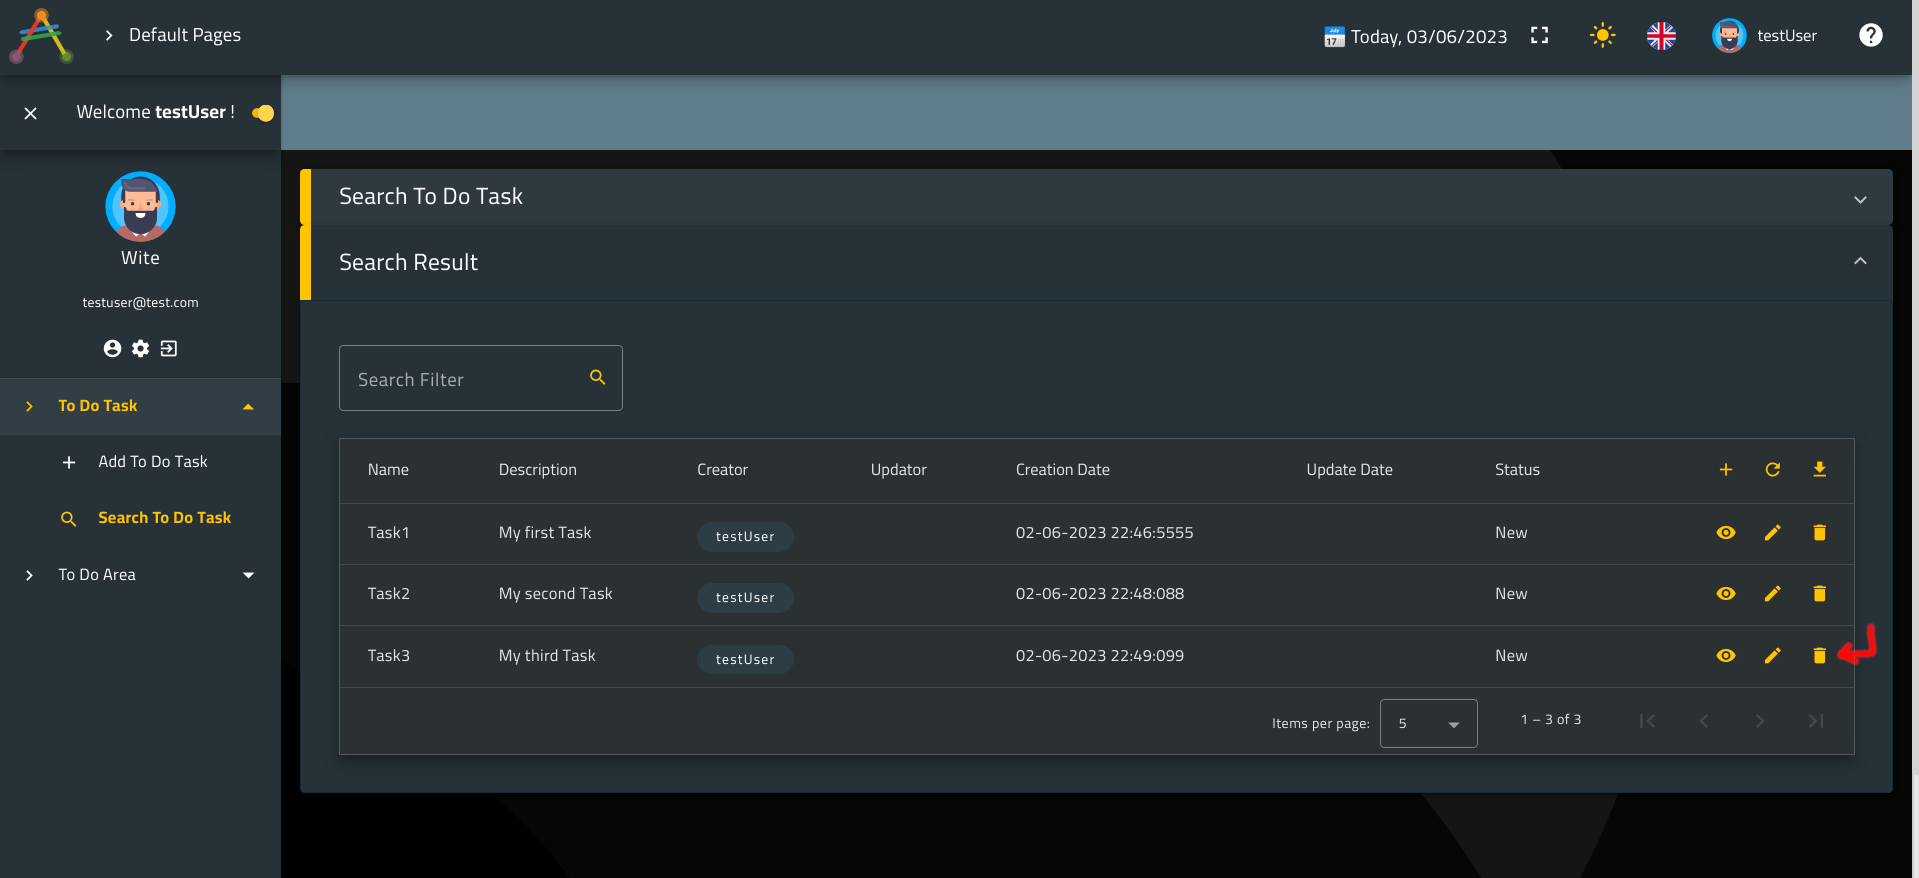
Task: Download the task list via export icon
Action: [x=1819, y=470]
